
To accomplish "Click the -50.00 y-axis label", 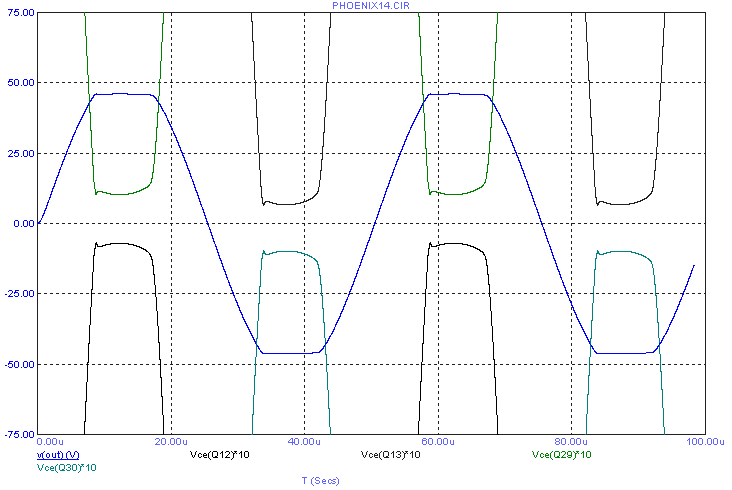I will 20,364.
